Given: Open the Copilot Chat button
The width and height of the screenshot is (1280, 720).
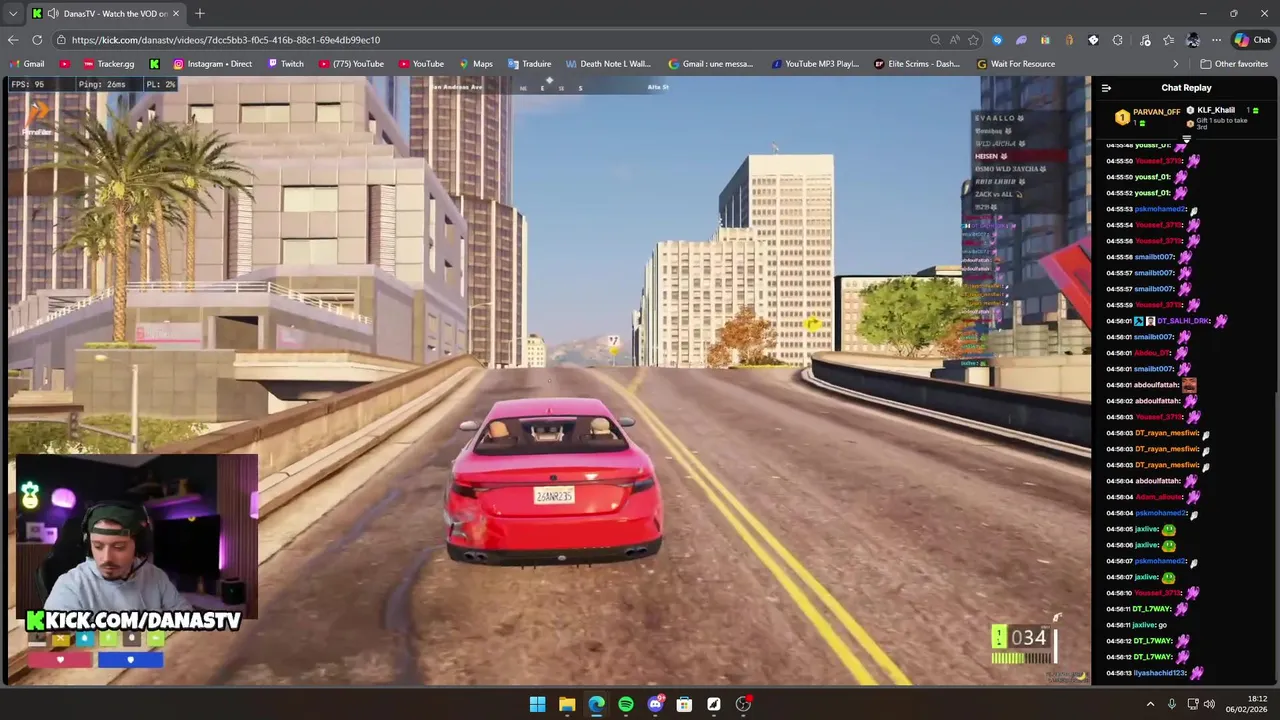Looking at the screenshot, I should point(1252,40).
